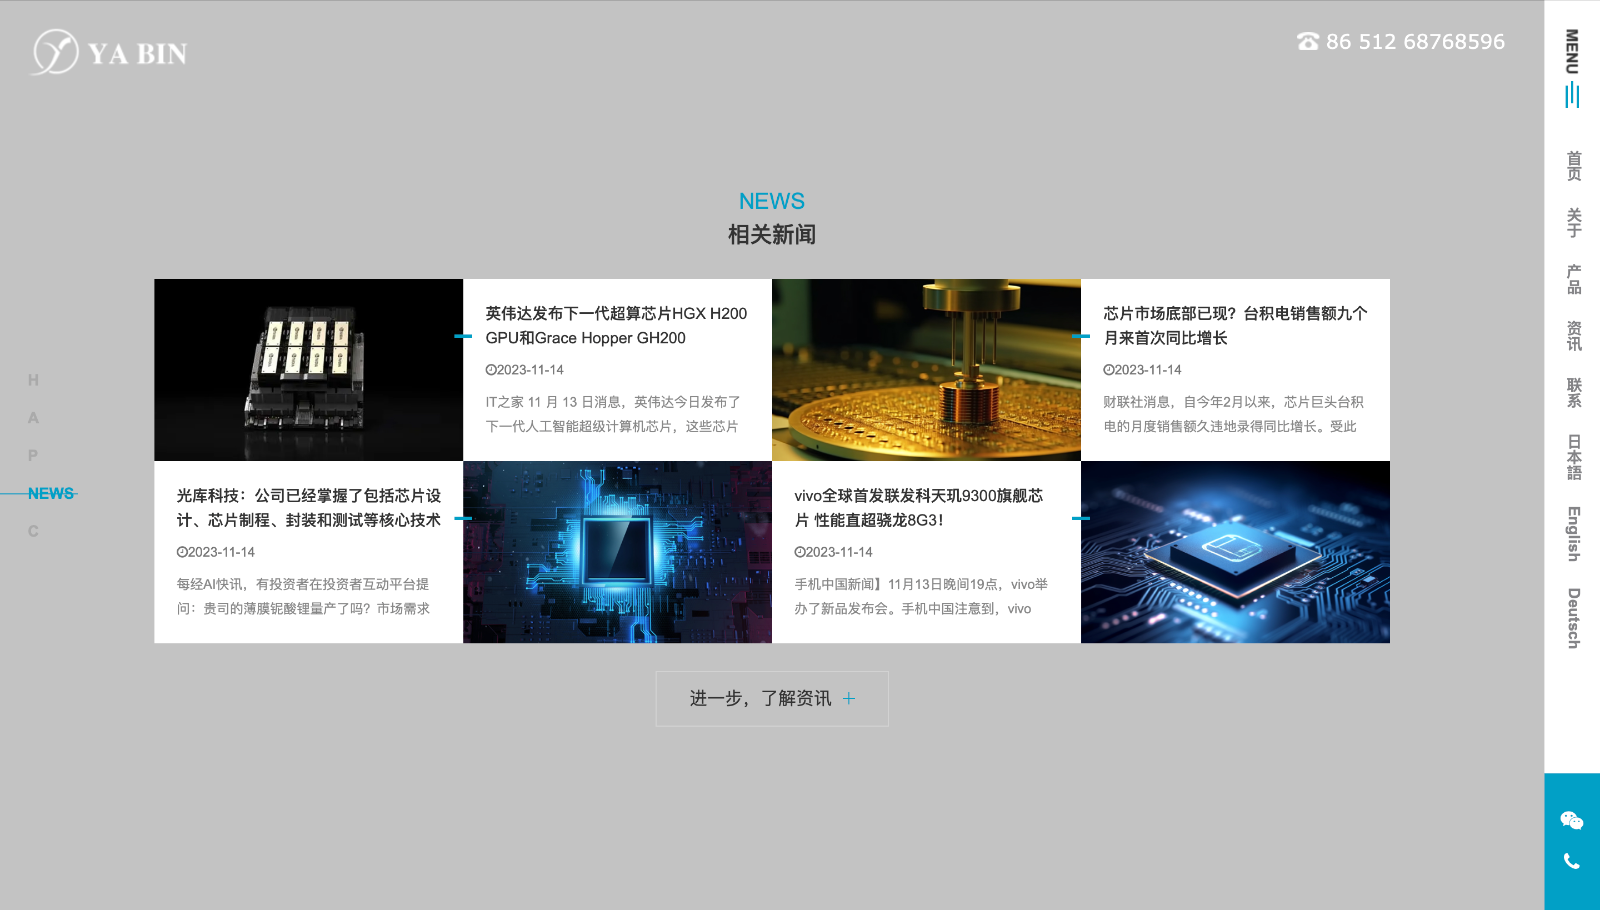Click summary text starting IT之家 11 月 13 日消息

tap(613, 414)
